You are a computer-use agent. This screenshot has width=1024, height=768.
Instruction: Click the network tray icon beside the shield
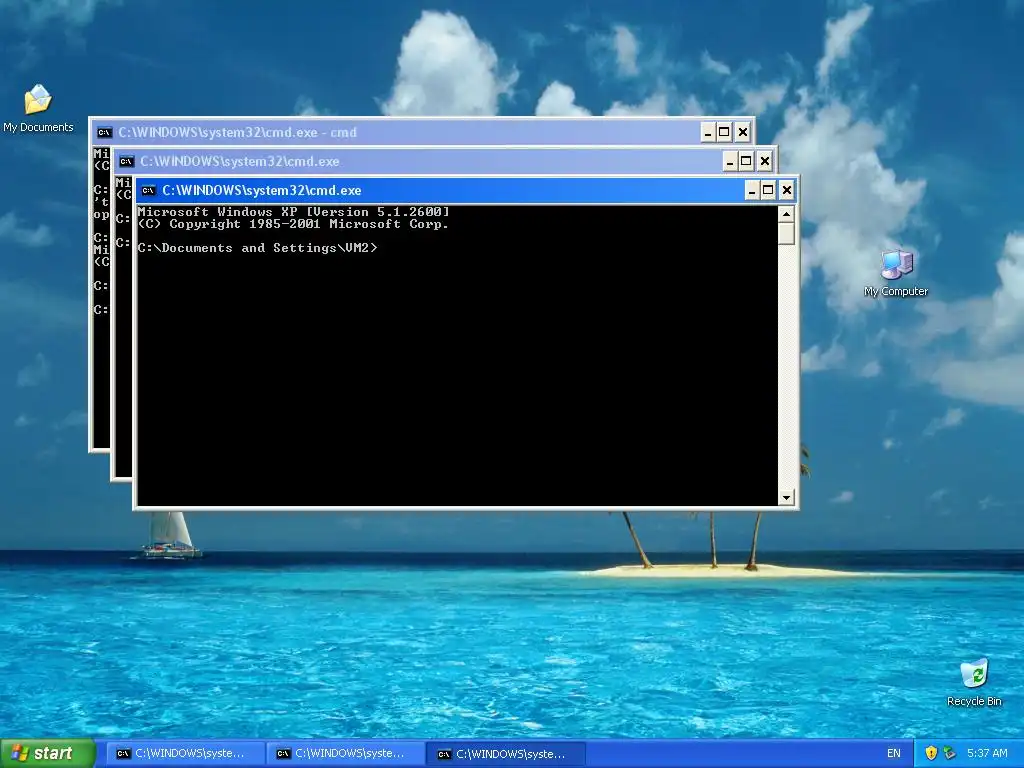click(x=950, y=754)
